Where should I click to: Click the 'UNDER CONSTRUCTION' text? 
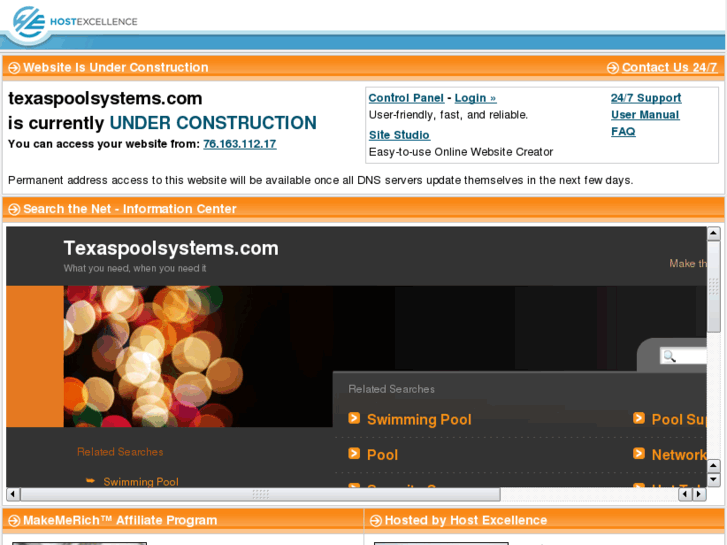pyautogui.click(x=213, y=123)
